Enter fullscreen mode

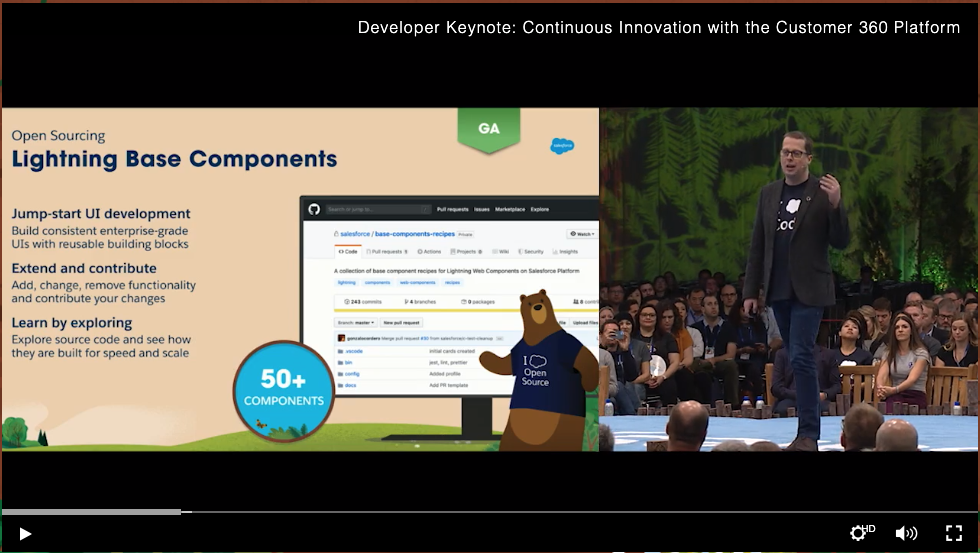954,533
